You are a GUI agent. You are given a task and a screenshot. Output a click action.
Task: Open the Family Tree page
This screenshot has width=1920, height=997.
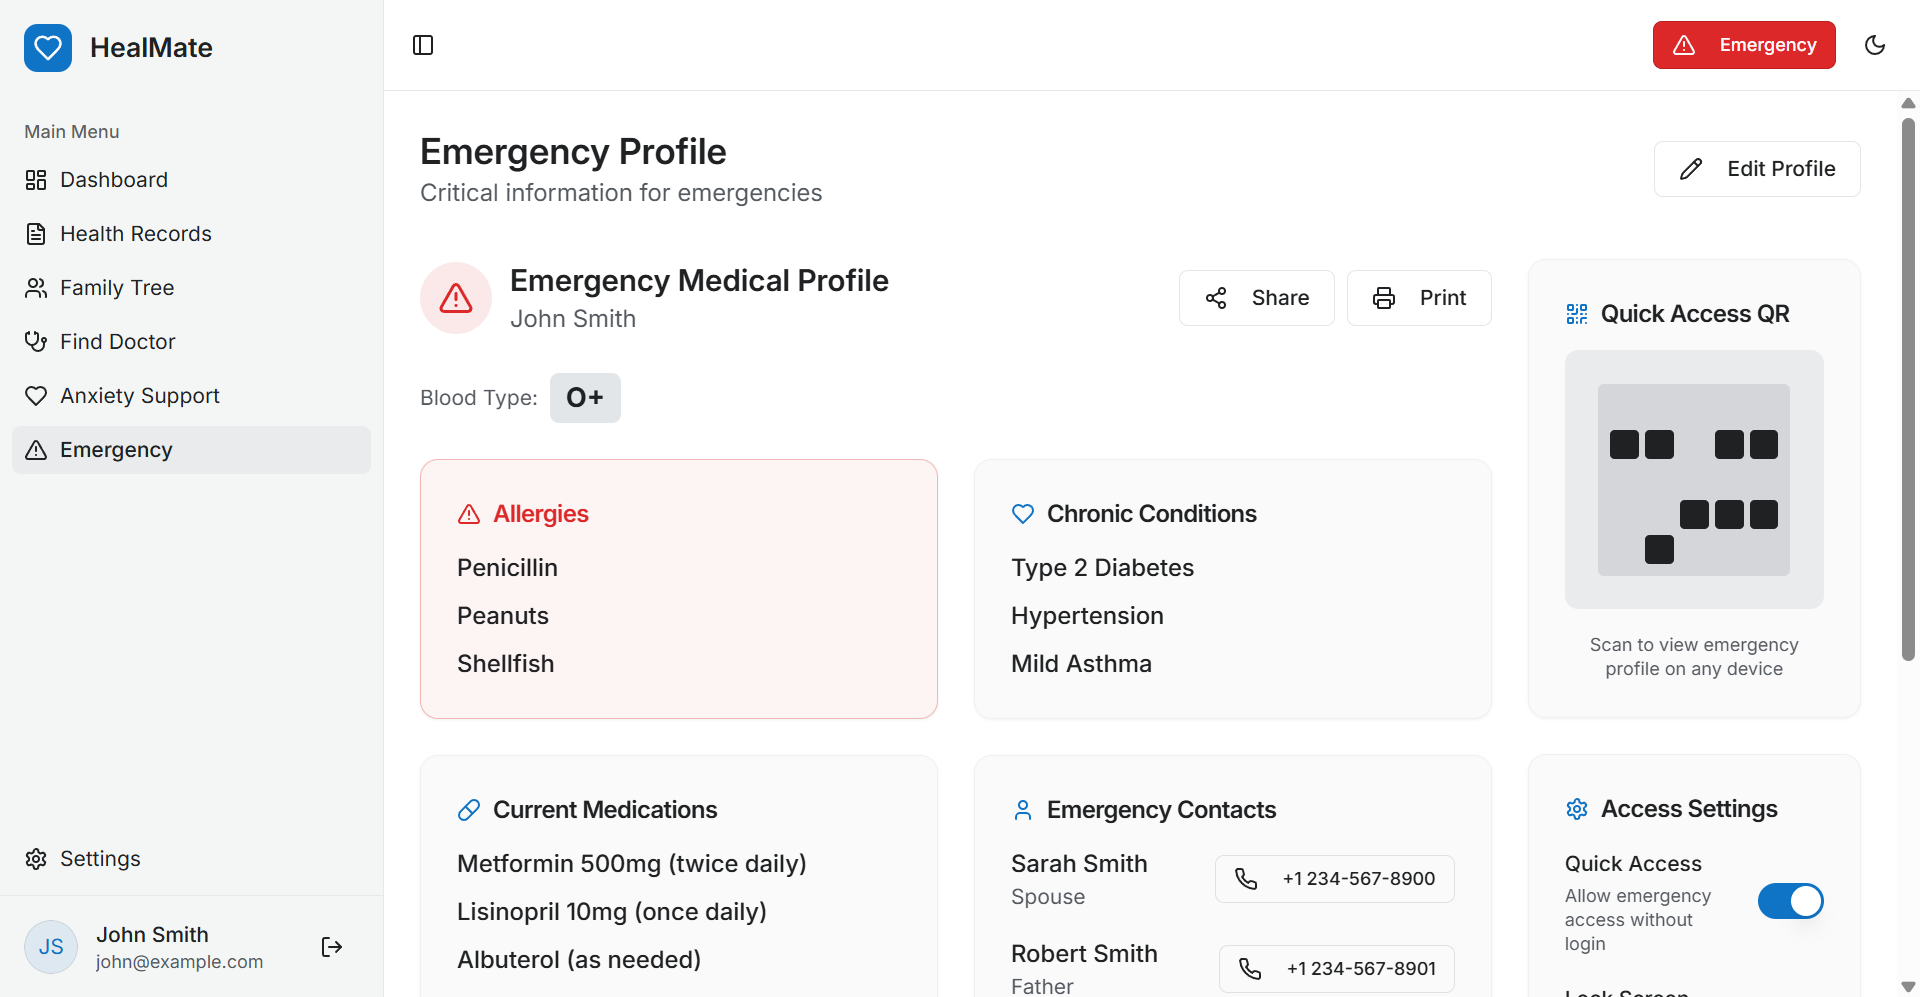pyautogui.click(x=117, y=288)
